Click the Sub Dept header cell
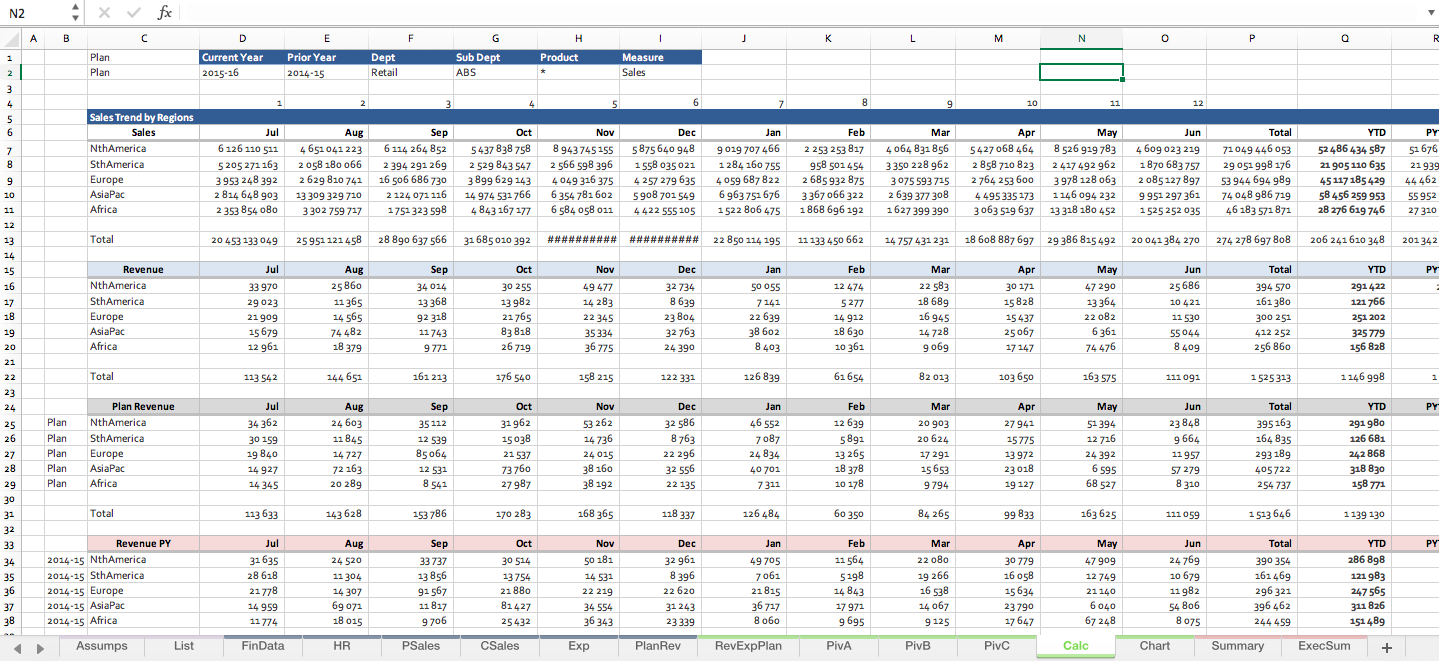The width and height of the screenshot is (1439, 661). tap(495, 57)
